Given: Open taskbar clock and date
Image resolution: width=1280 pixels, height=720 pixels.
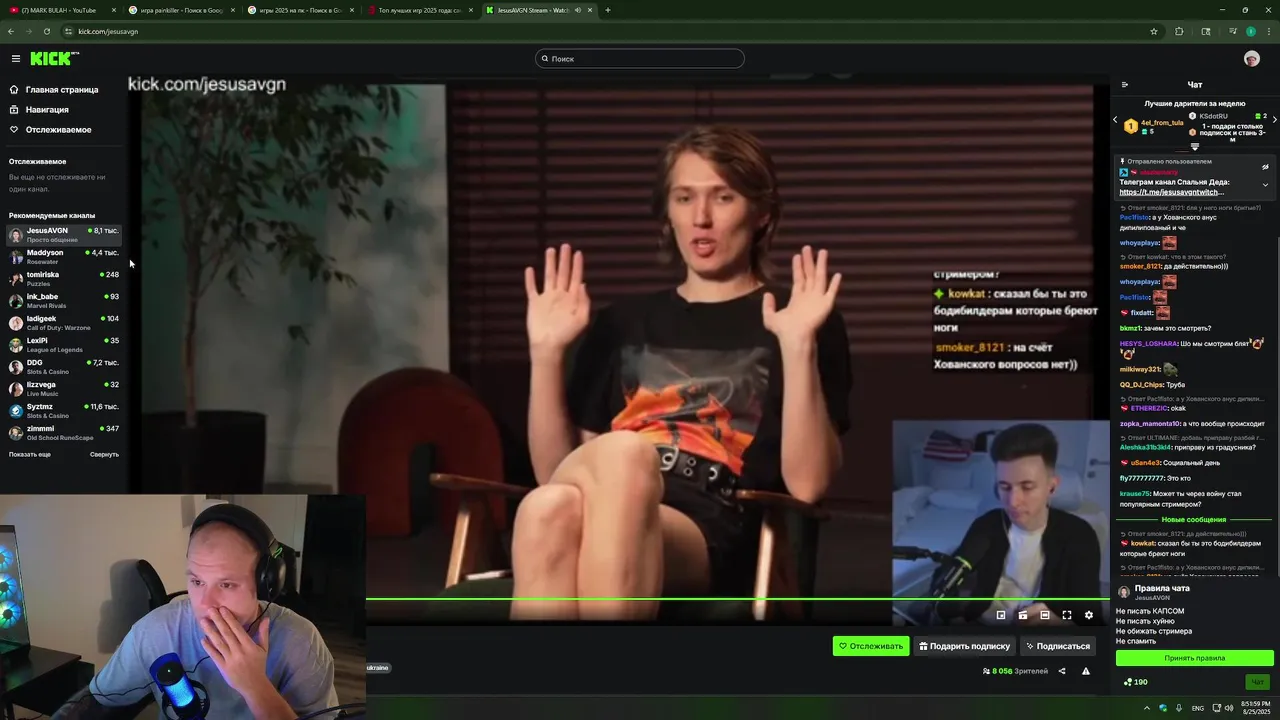Looking at the screenshot, I should coord(1256,708).
